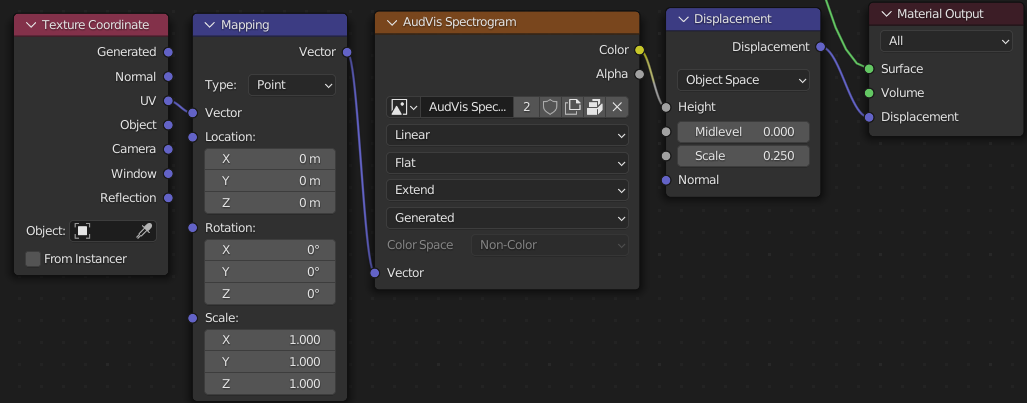Click the AudVis Spec... image name field
Viewport: 1027px width, 403px height.
[467, 107]
